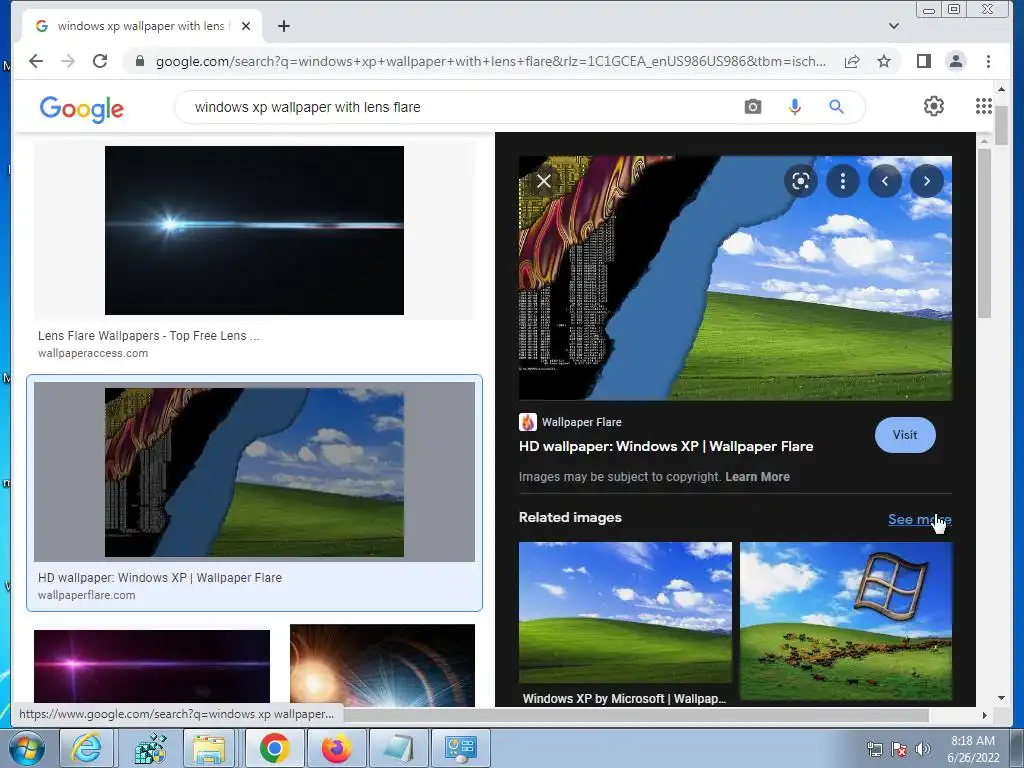Launch Internet Explorer from taskbar

click(87, 748)
